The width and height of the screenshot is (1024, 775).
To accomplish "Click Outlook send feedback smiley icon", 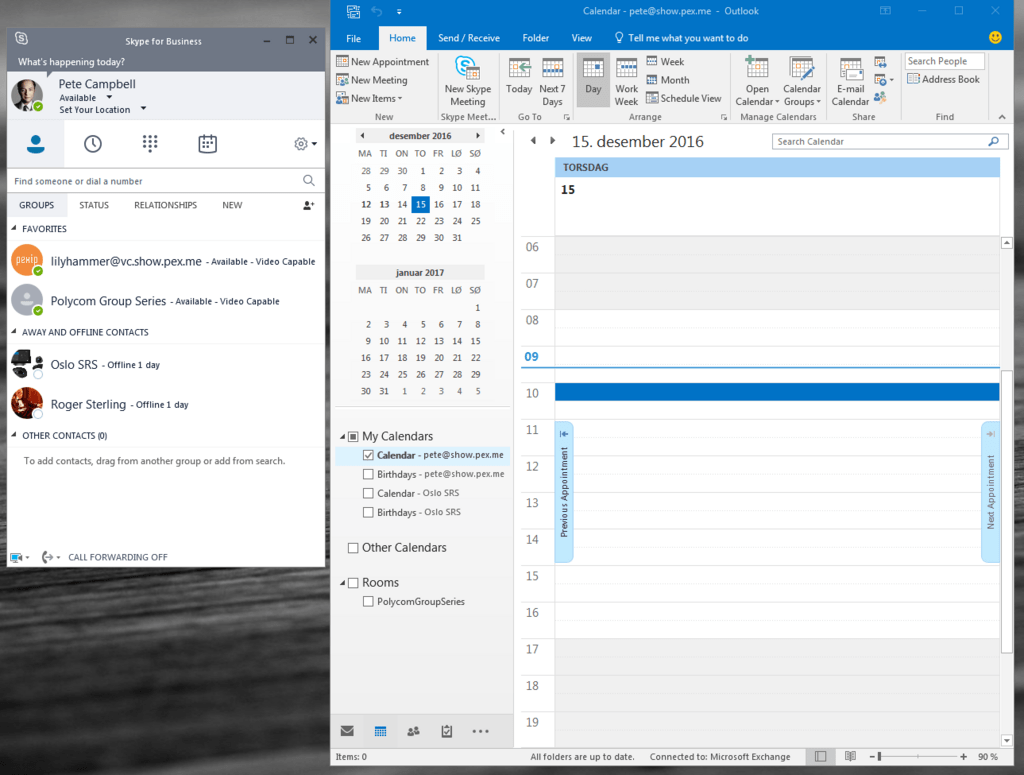I will click(995, 37).
